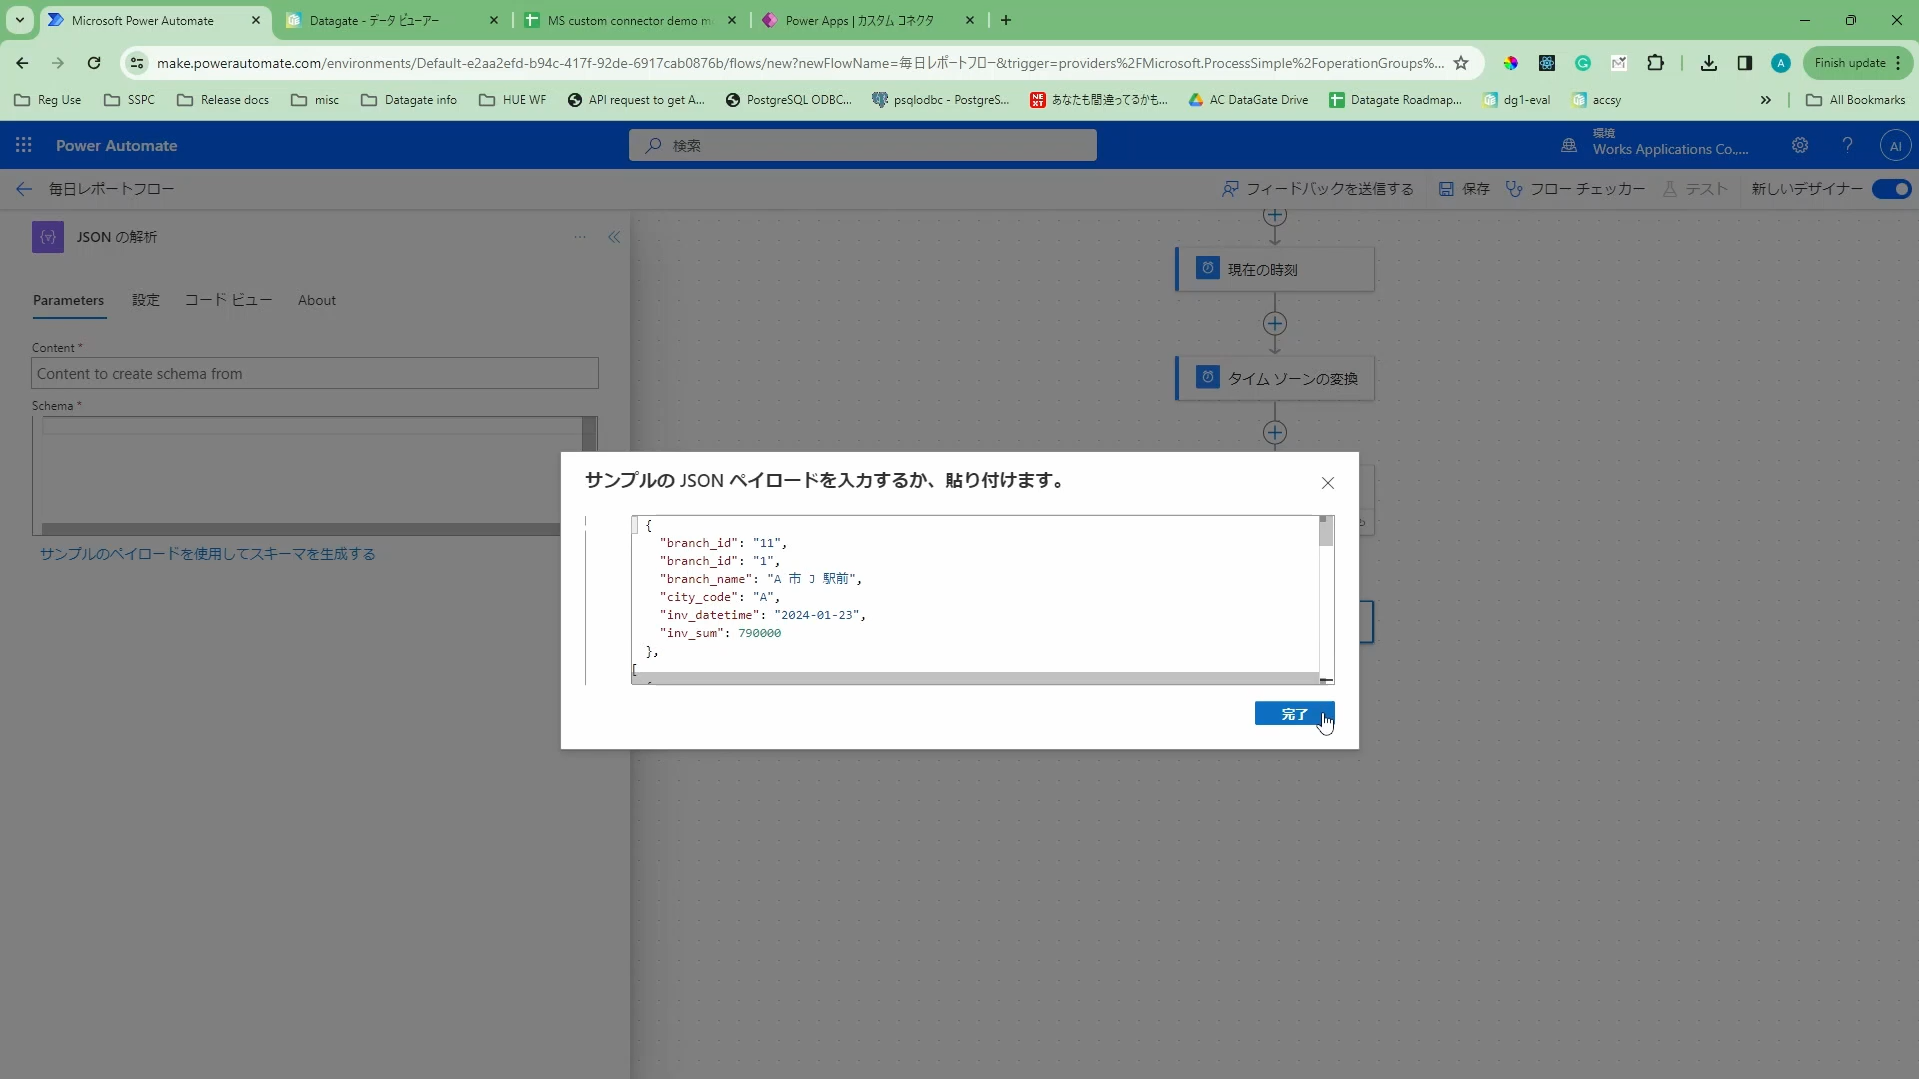This screenshot has height=1079, width=1919.
Task: Go back using the flow back arrow
Action: coord(24,189)
